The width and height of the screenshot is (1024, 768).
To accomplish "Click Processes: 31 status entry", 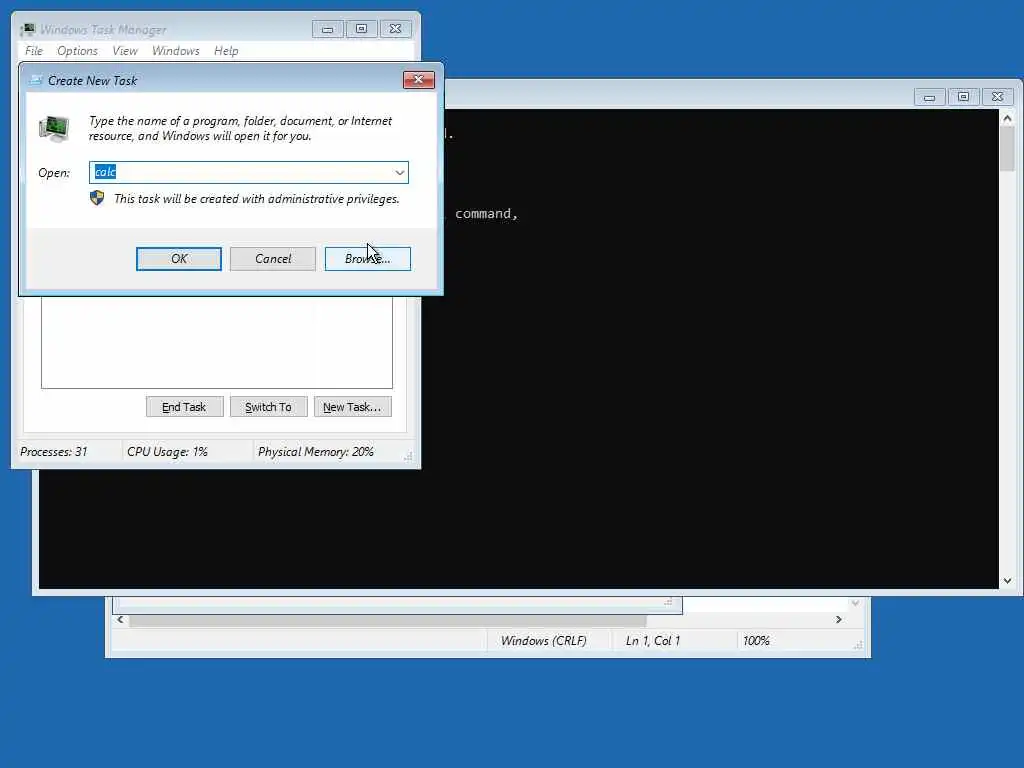I will [54, 452].
